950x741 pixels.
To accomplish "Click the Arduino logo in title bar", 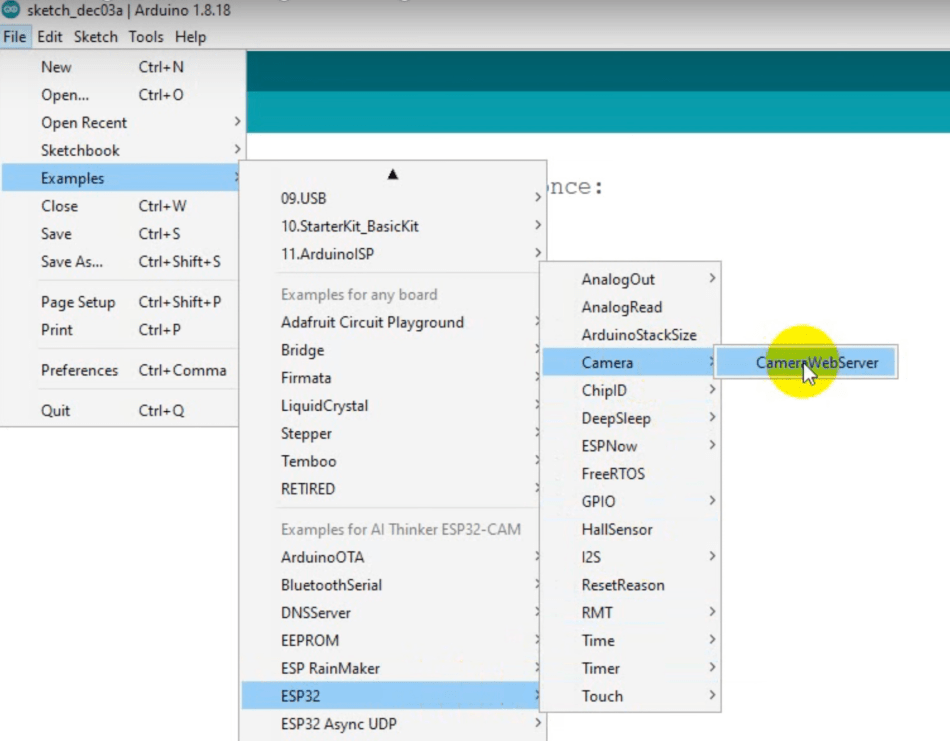I will 10,9.
